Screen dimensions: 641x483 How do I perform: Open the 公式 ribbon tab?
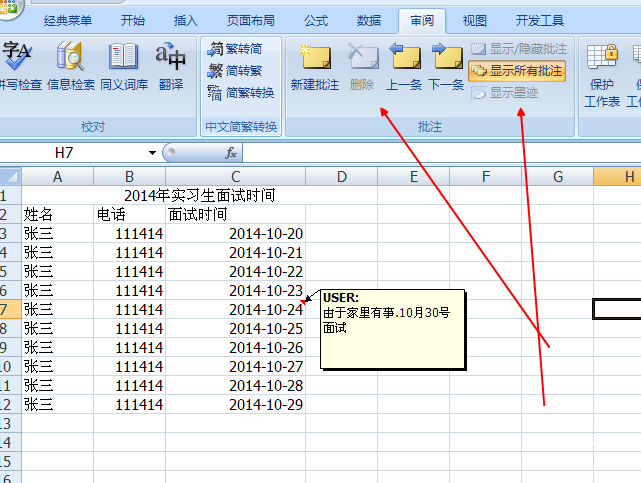coord(316,20)
